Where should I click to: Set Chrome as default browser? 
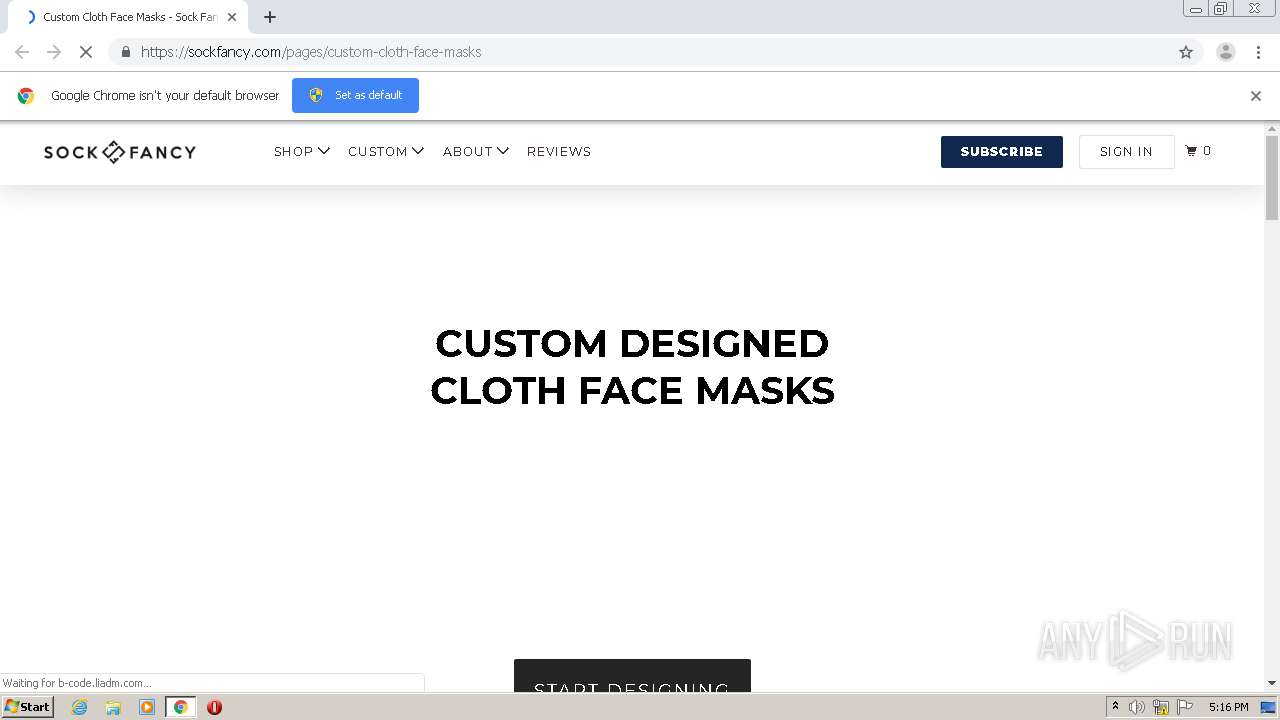click(x=355, y=96)
